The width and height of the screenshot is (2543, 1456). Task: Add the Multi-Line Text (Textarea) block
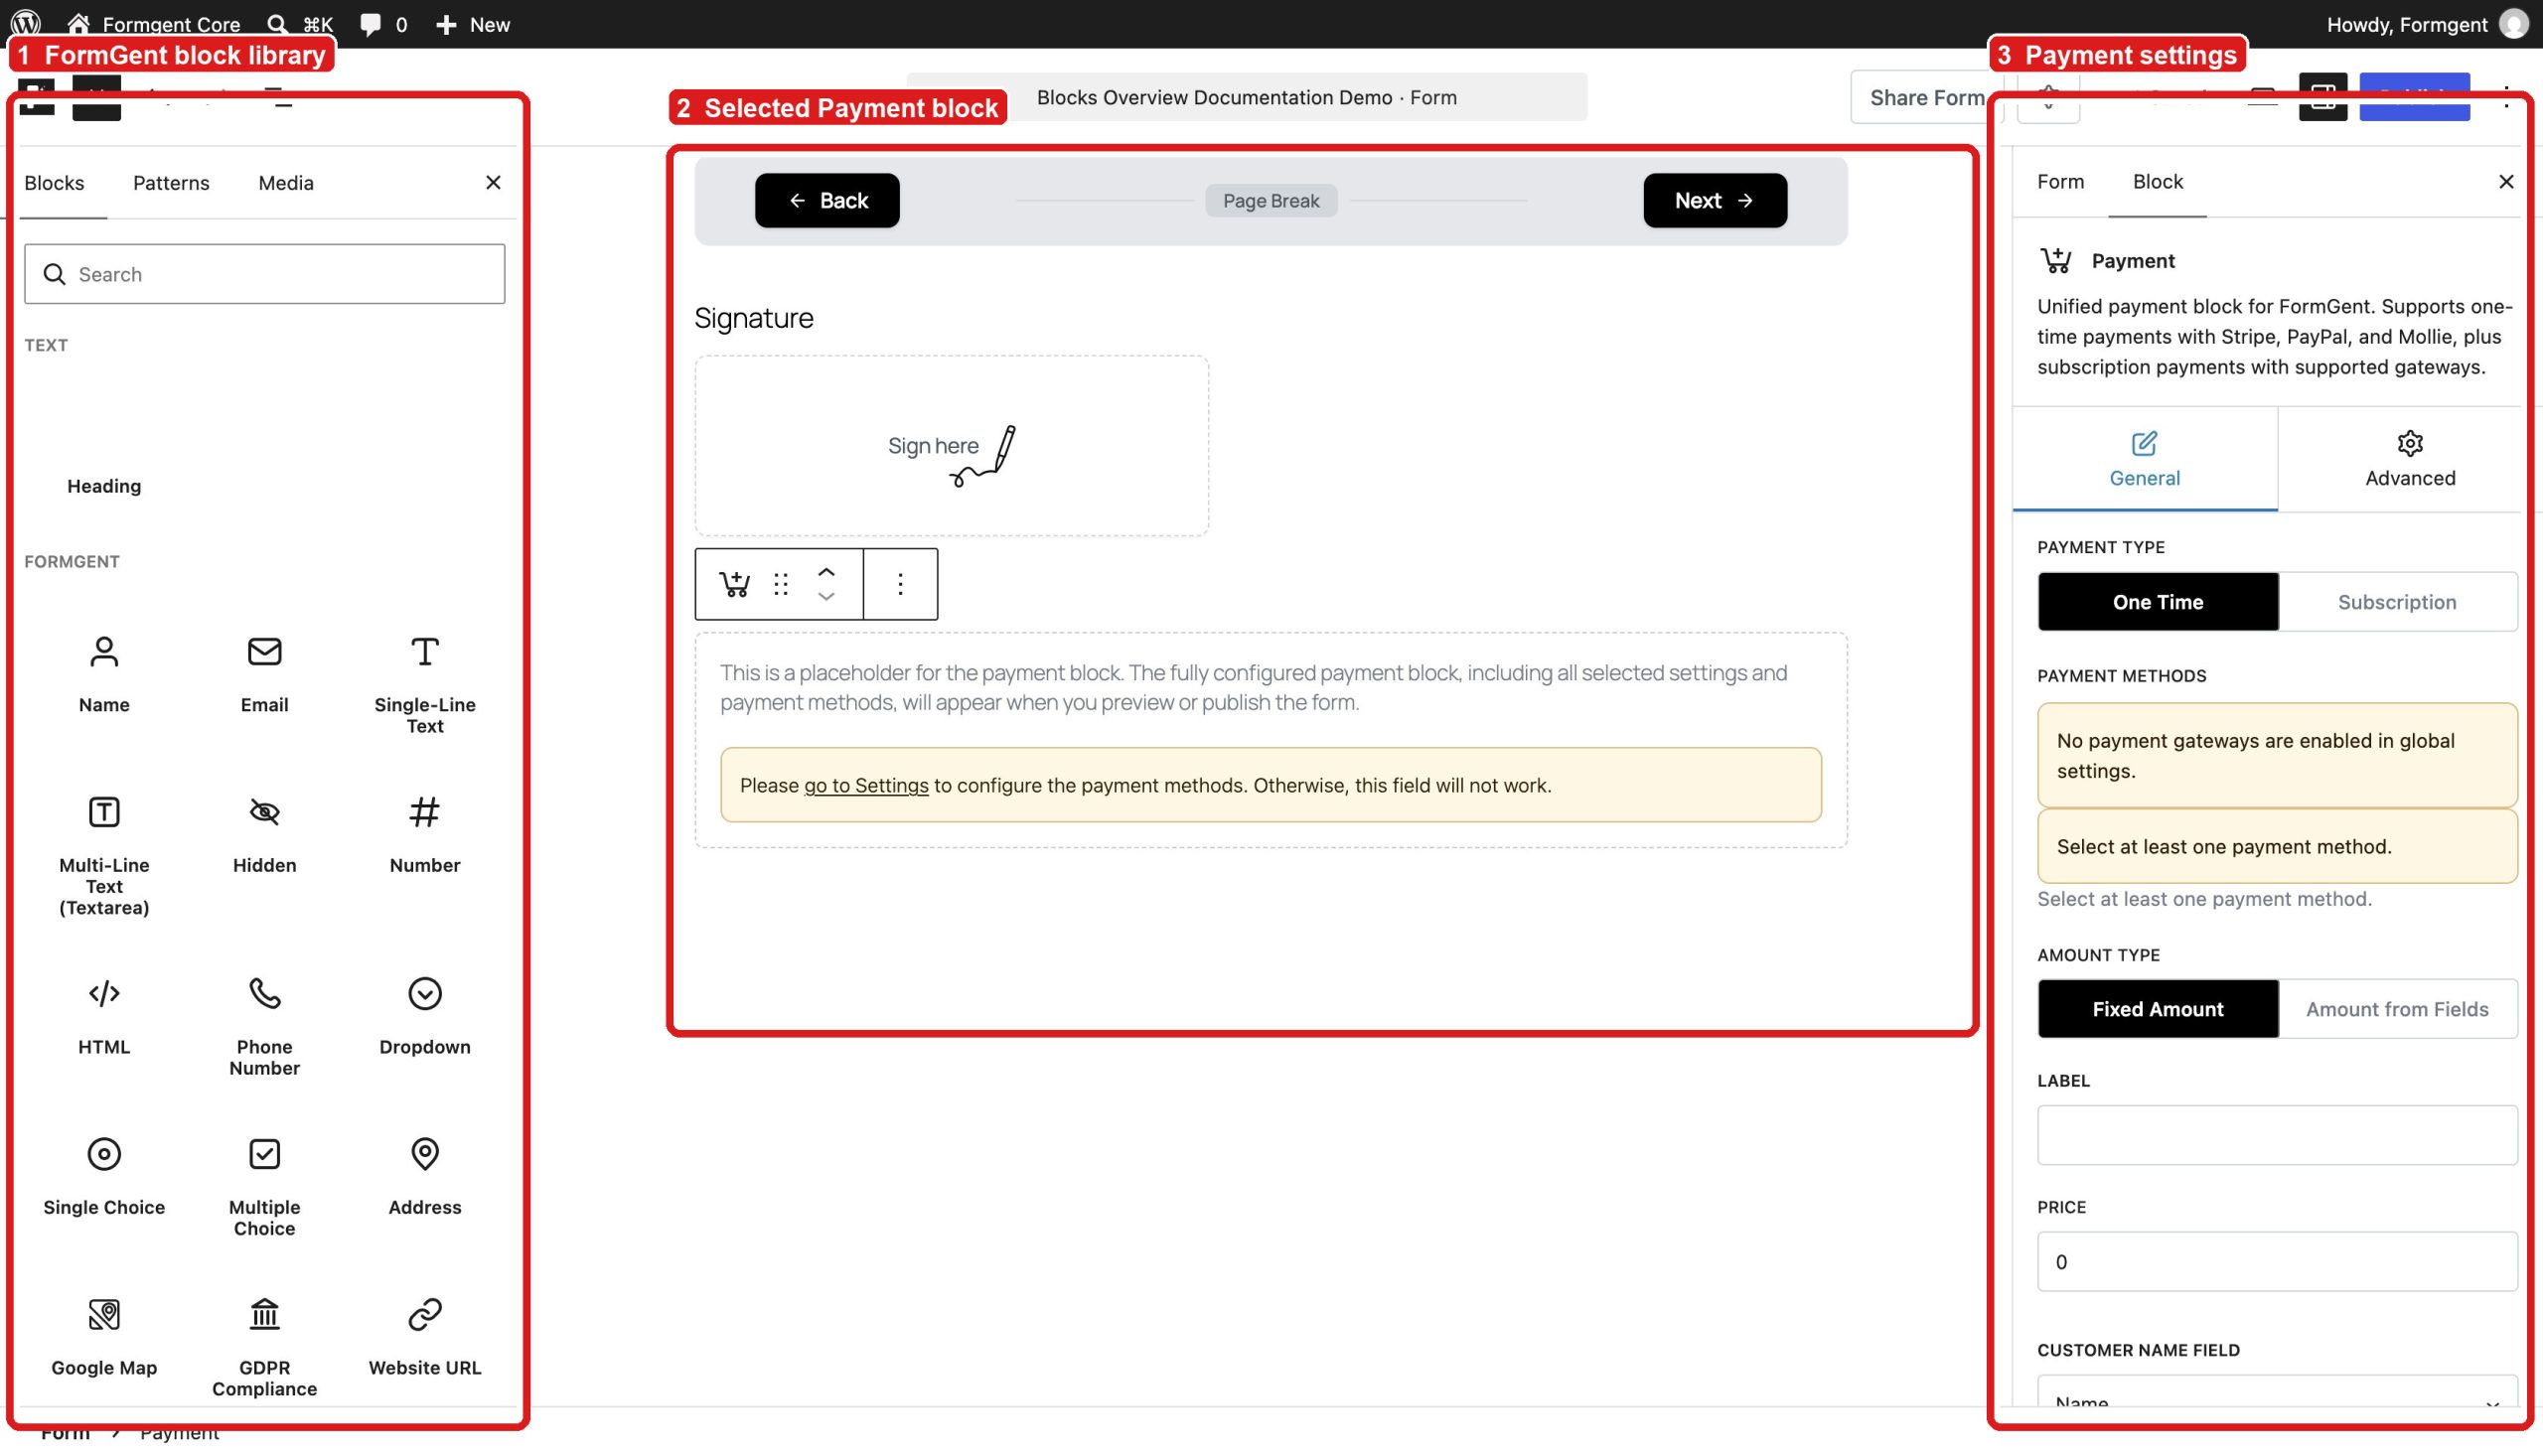pyautogui.click(x=104, y=855)
